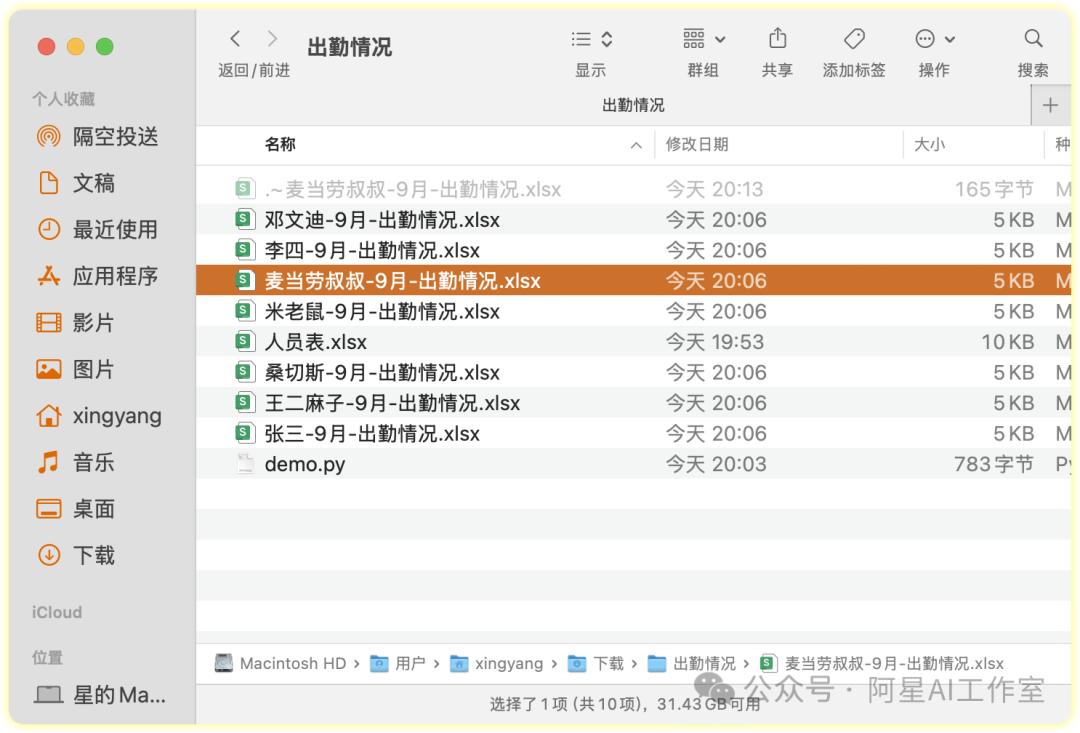Screen dimensions: 1080x733
Task: Select the demo.py file
Action: pos(305,464)
